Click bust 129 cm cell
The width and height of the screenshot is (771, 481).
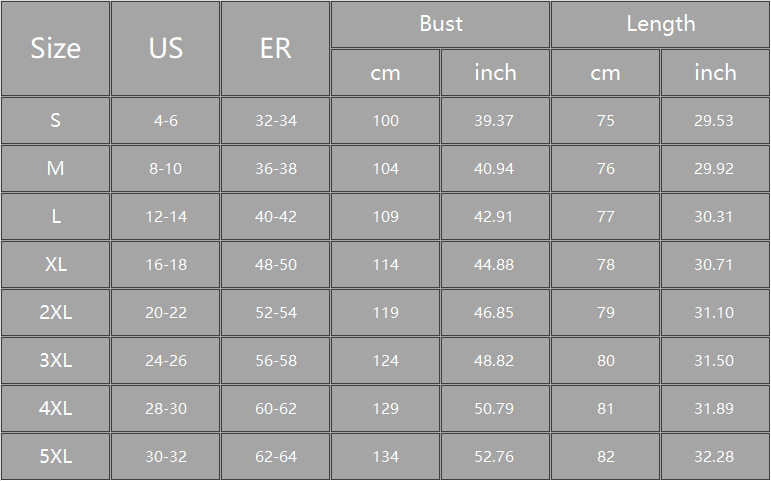(x=385, y=409)
